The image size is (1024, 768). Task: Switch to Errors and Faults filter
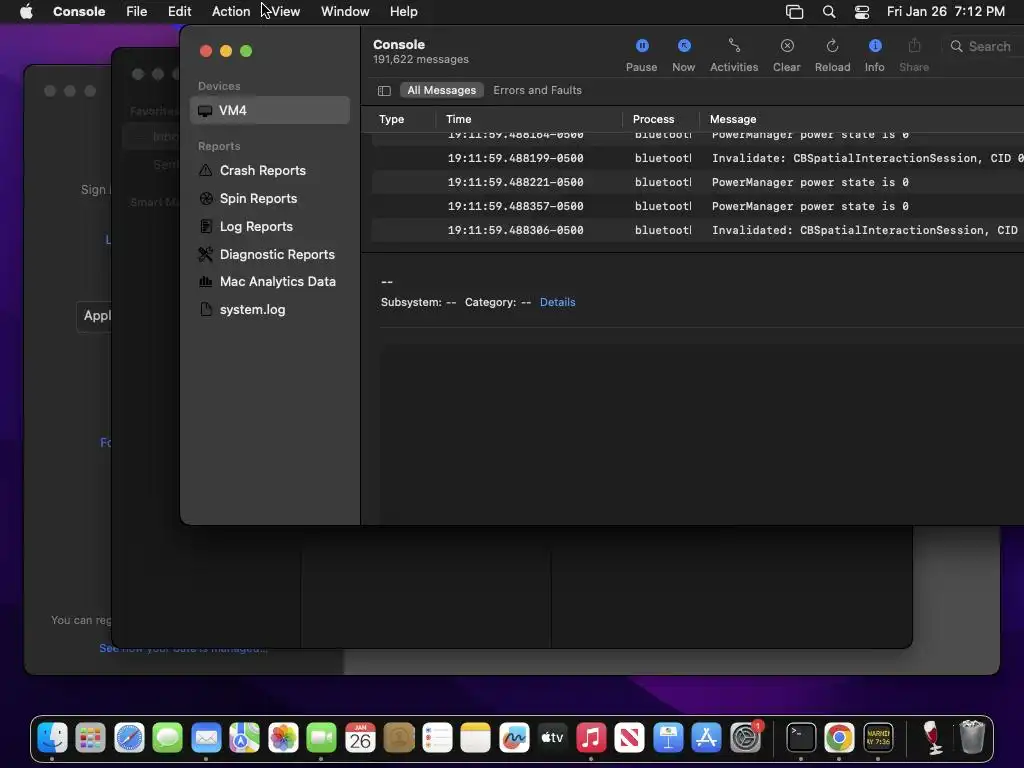pos(537,90)
